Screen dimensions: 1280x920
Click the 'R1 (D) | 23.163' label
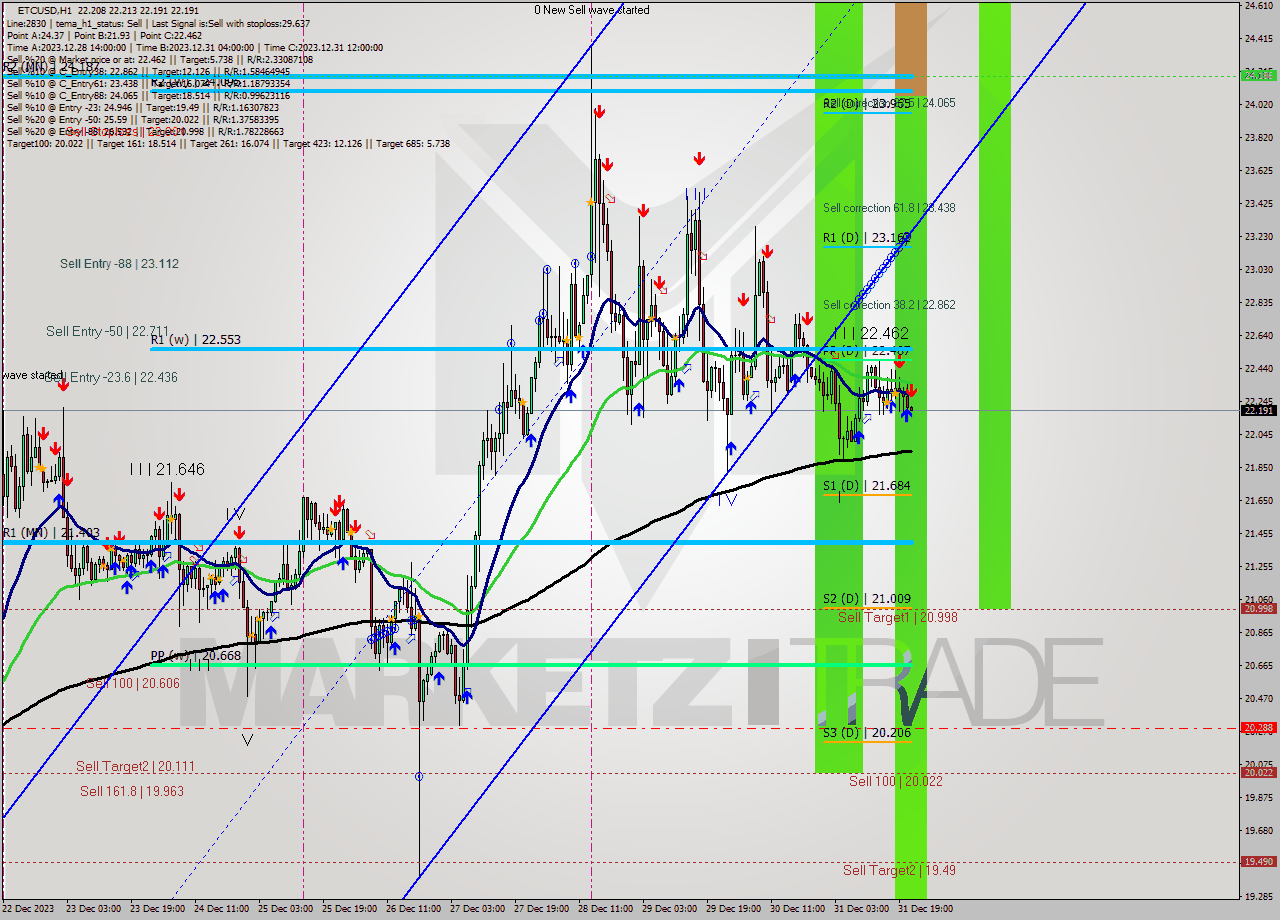click(x=867, y=238)
